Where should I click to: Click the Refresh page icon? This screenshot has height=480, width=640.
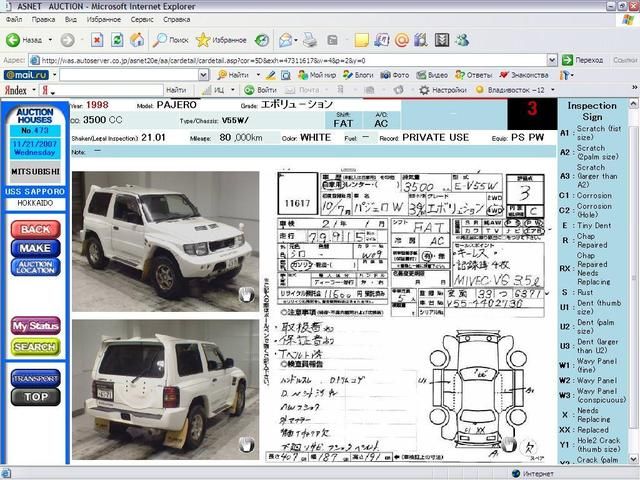click(x=117, y=40)
